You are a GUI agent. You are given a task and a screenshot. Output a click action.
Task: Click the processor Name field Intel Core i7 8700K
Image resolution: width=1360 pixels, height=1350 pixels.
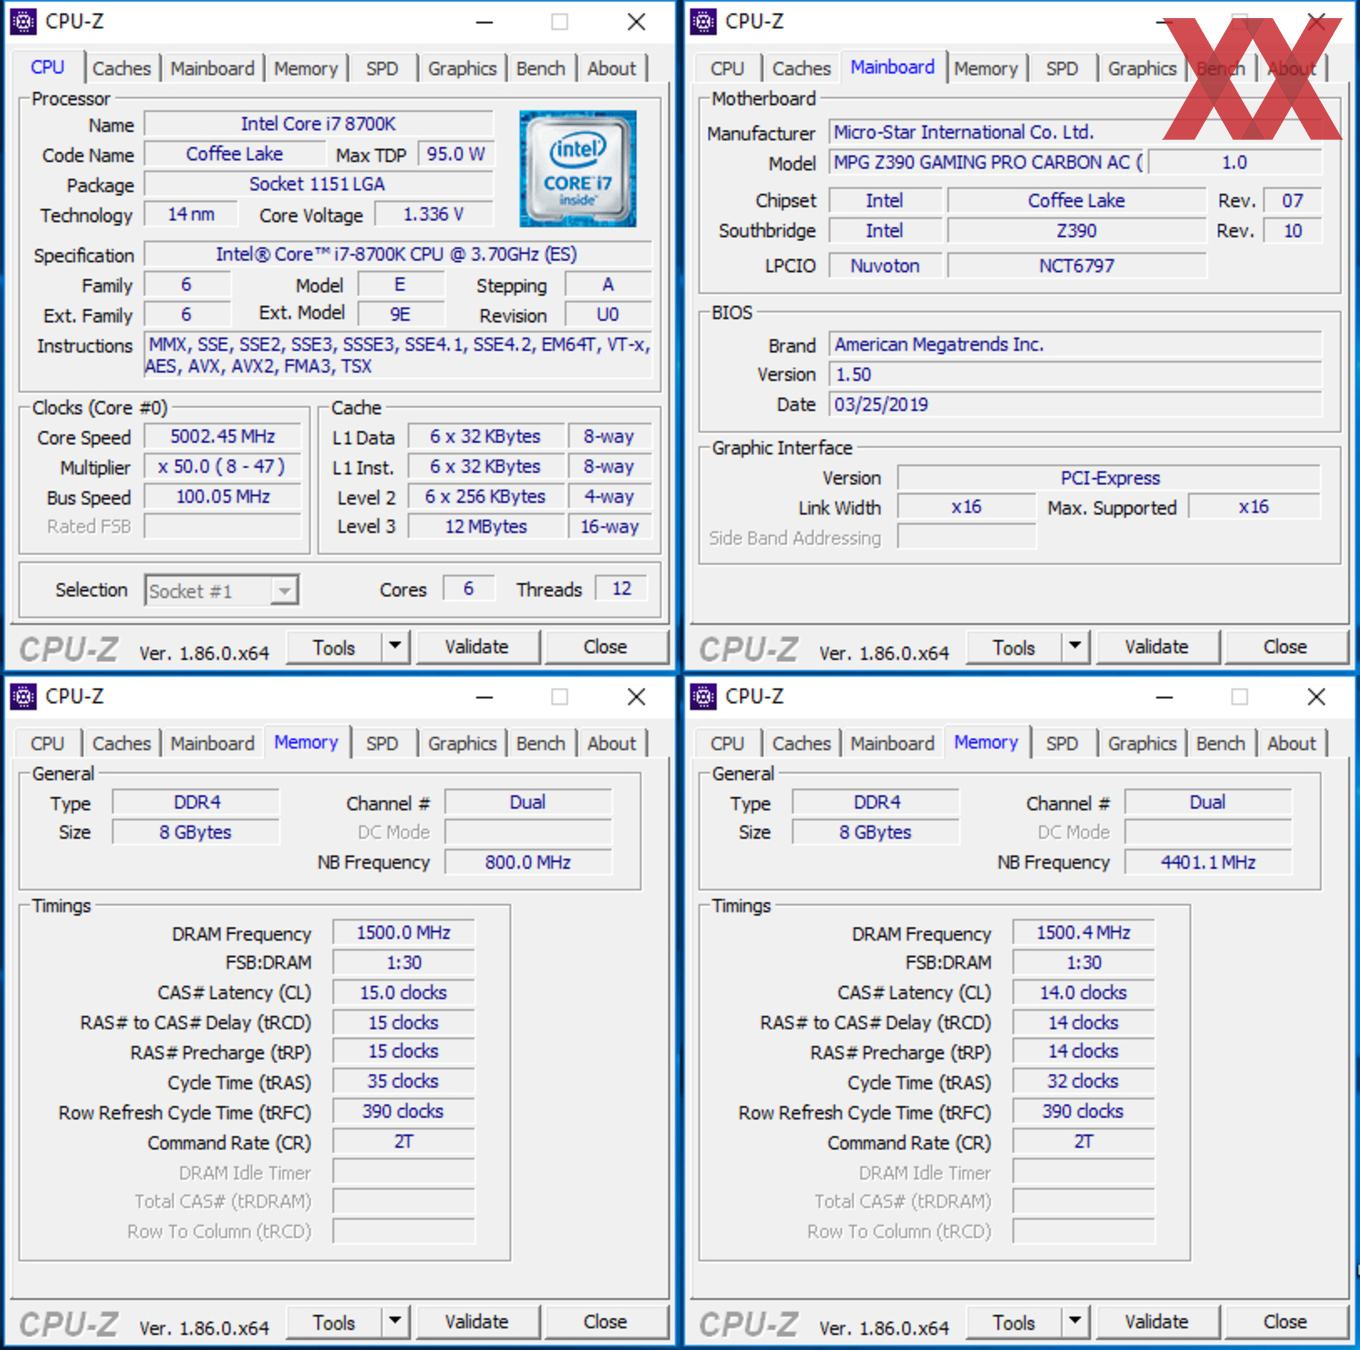318,124
